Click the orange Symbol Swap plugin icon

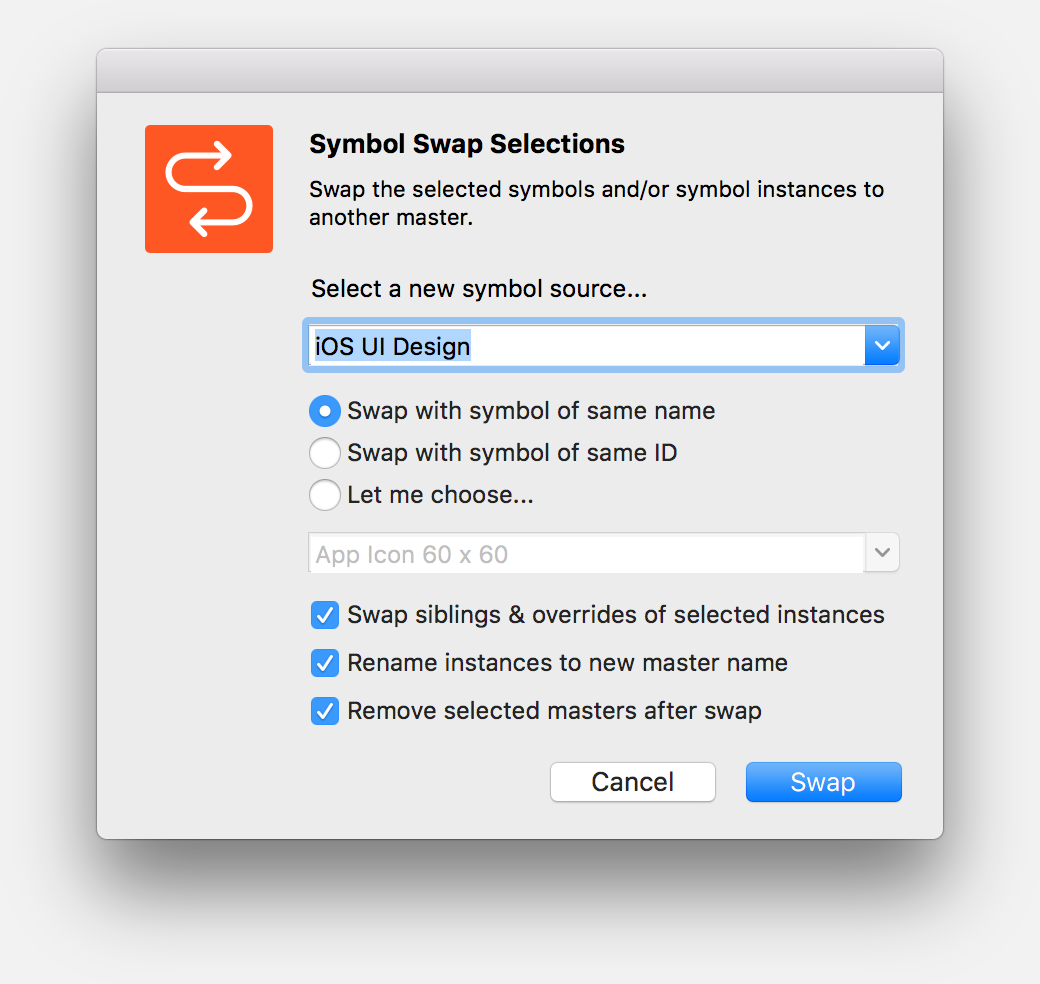click(x=209, y=189)
